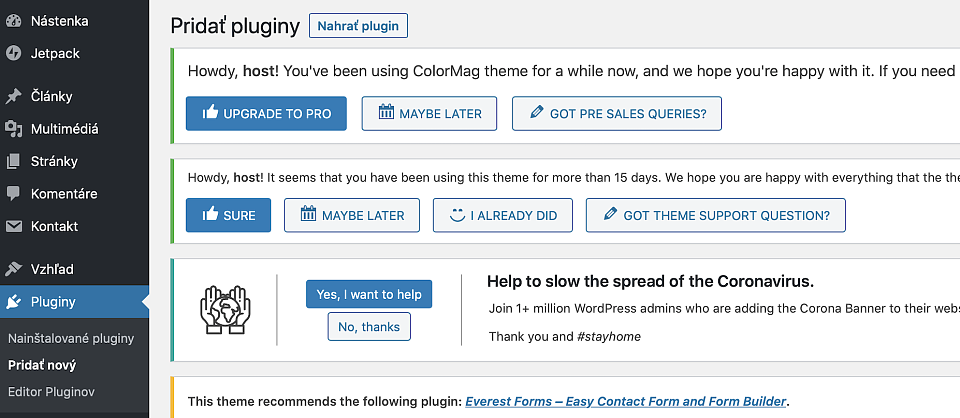Open Nainštalované pluginy submenu item
Screen dimensions: 960x418
71,338
